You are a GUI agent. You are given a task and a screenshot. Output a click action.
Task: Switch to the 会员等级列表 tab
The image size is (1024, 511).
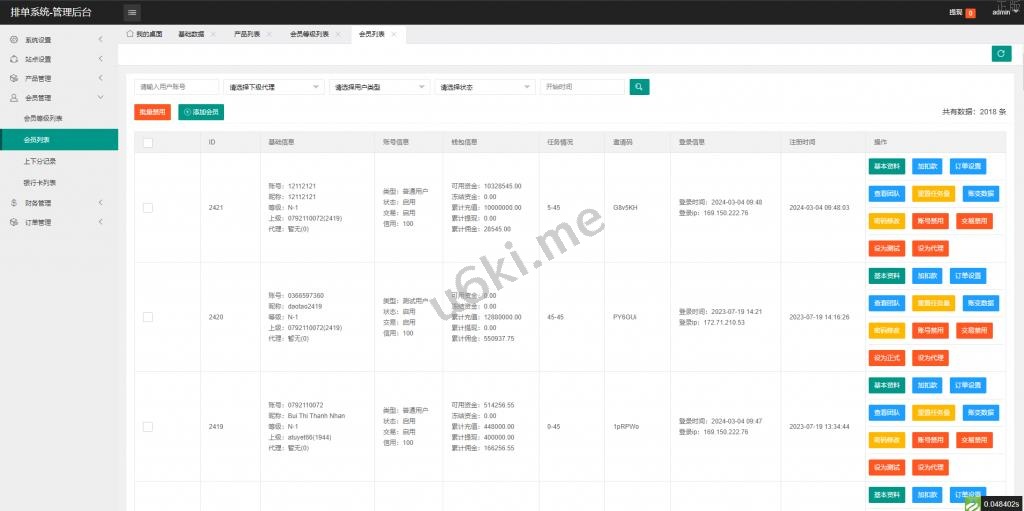[x=309, y=34]
